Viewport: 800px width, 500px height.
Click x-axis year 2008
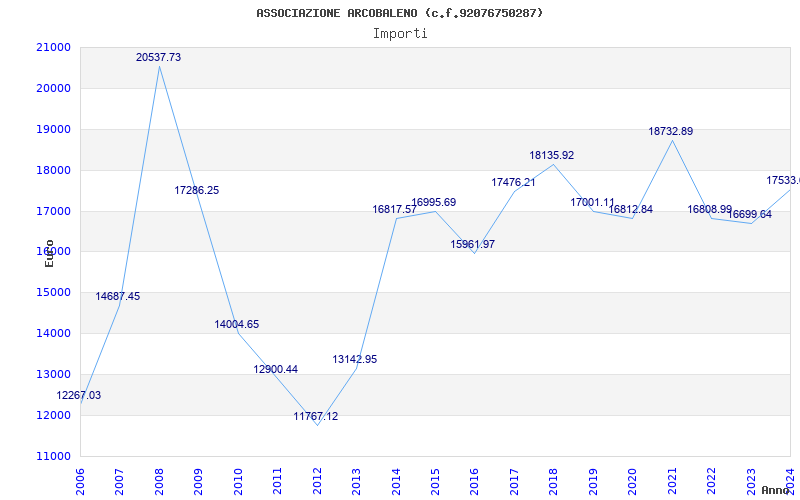point(159,481)
